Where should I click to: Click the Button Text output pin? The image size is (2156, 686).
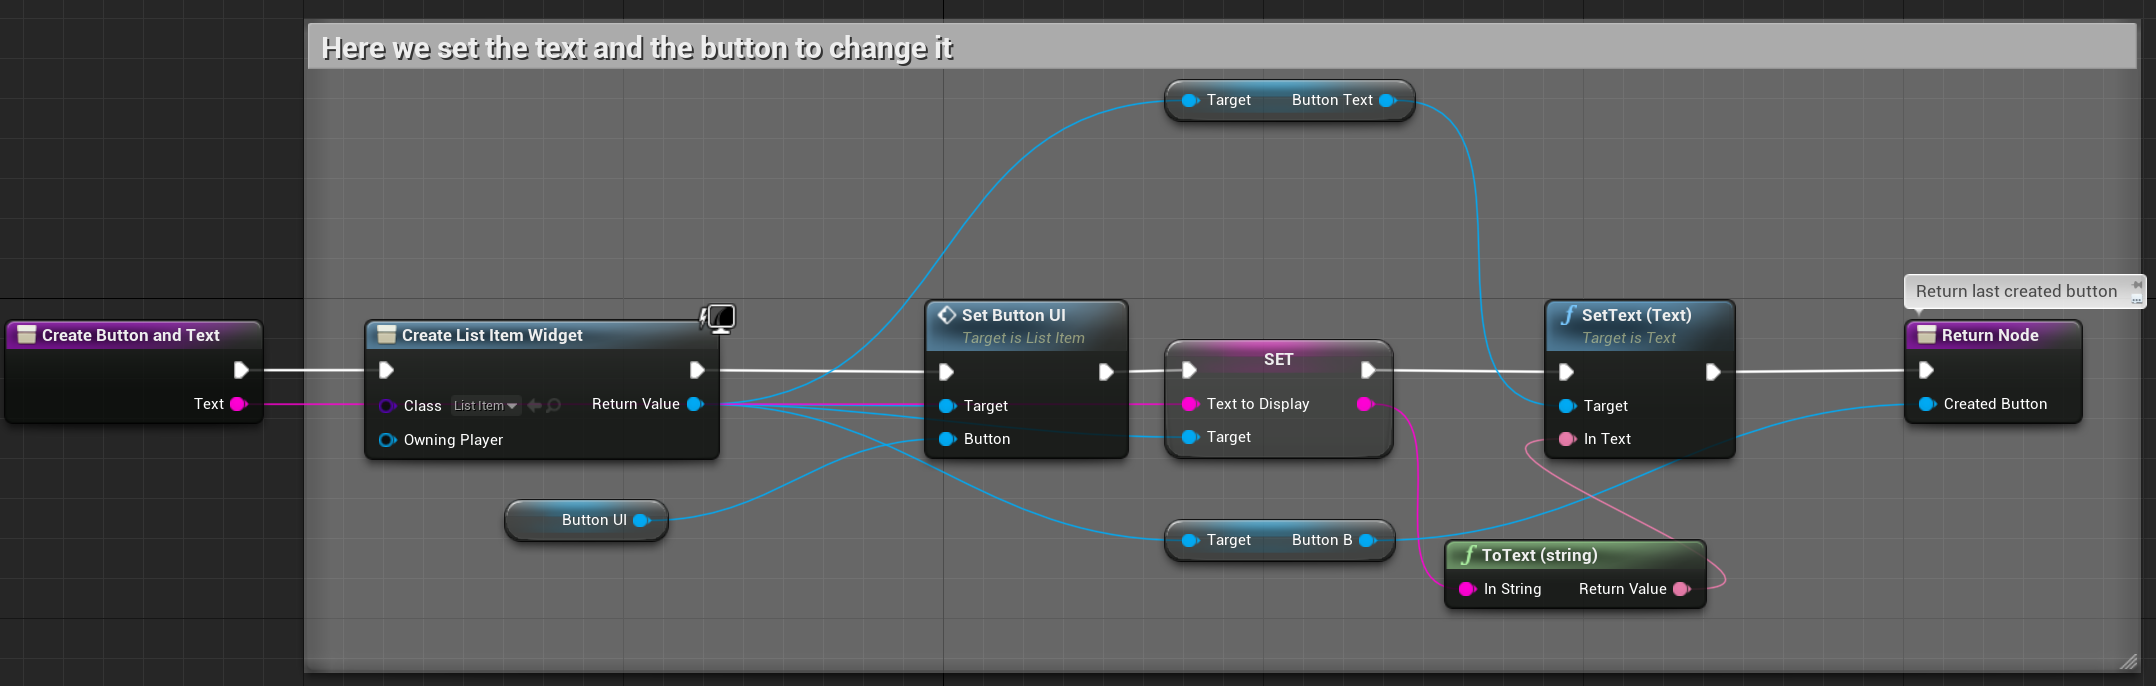coord(1388,100)
